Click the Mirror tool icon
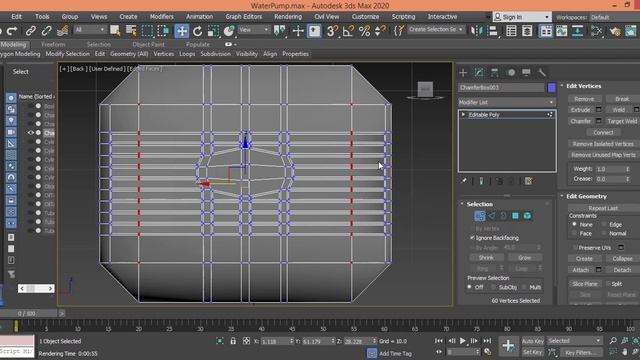The height and width of the screenshot is (360, 640). 476,31
